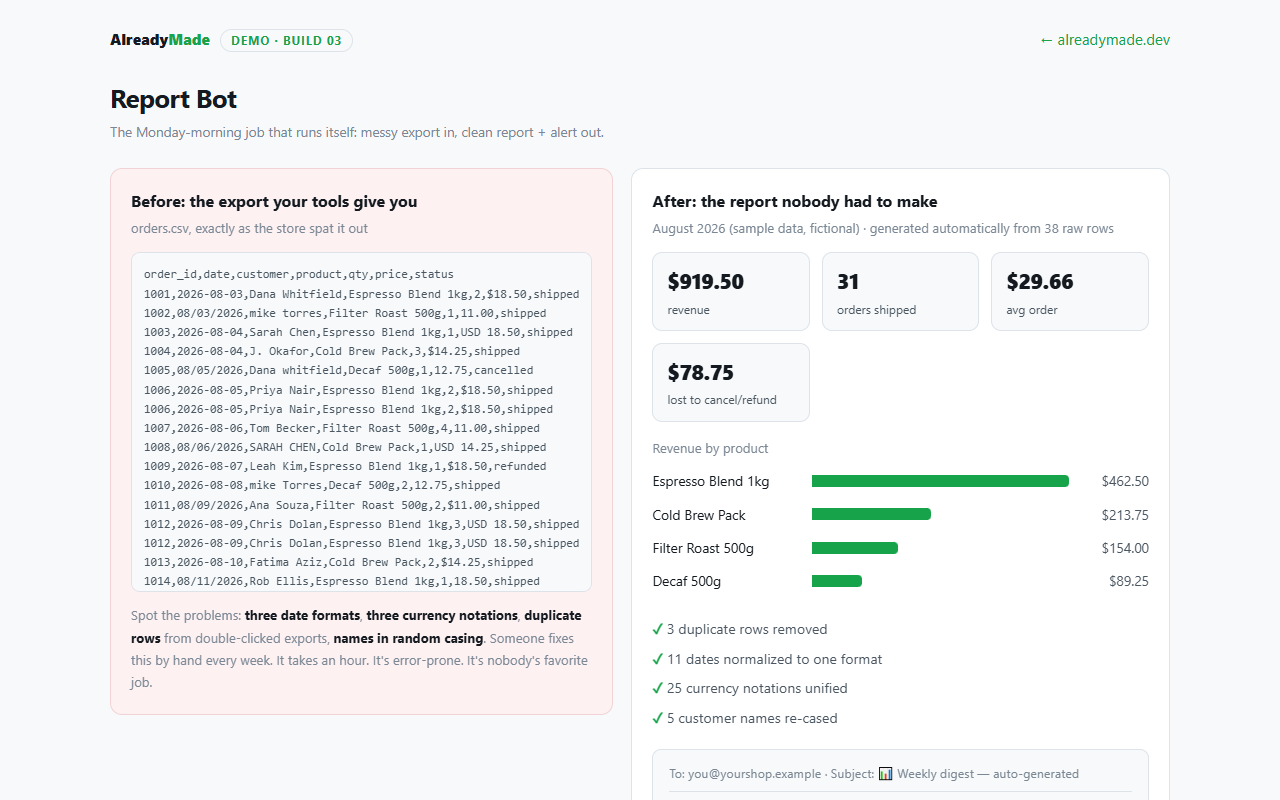Click the email To/Subject header line
This screenshot has width=1280, height=800.
tap(874, 773)
